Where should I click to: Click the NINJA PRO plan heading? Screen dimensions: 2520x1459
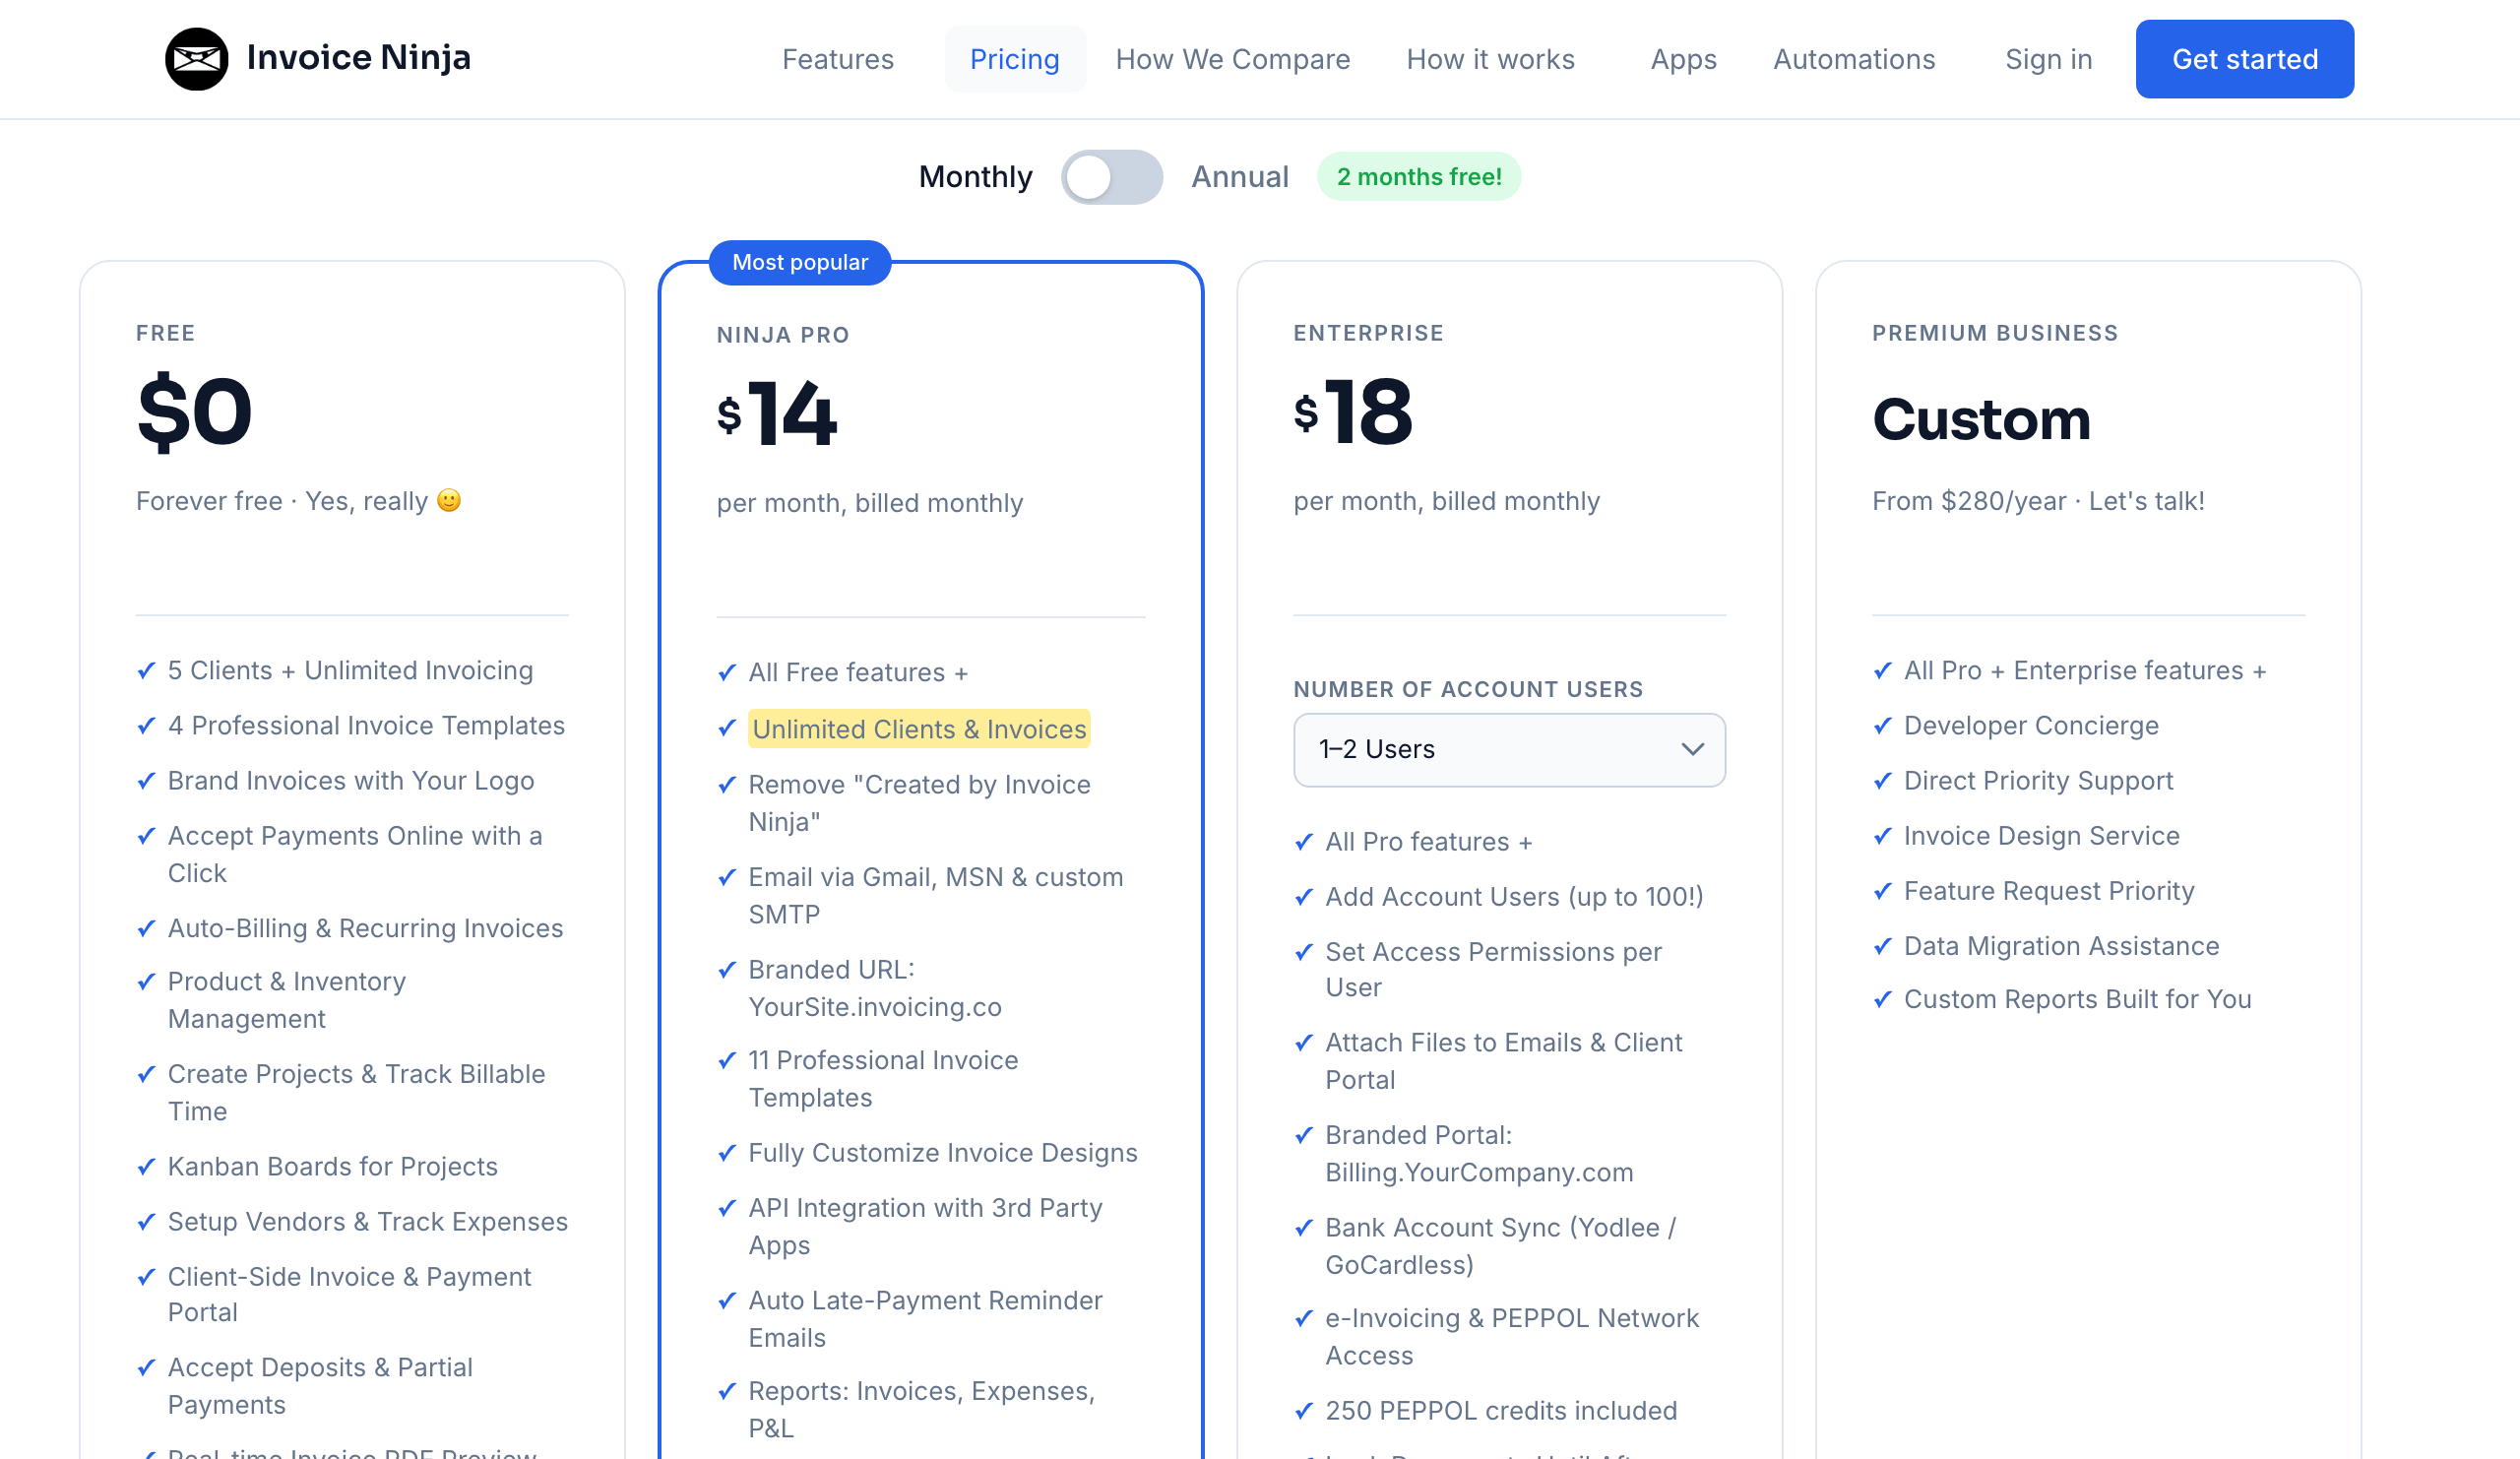(783, 335)
